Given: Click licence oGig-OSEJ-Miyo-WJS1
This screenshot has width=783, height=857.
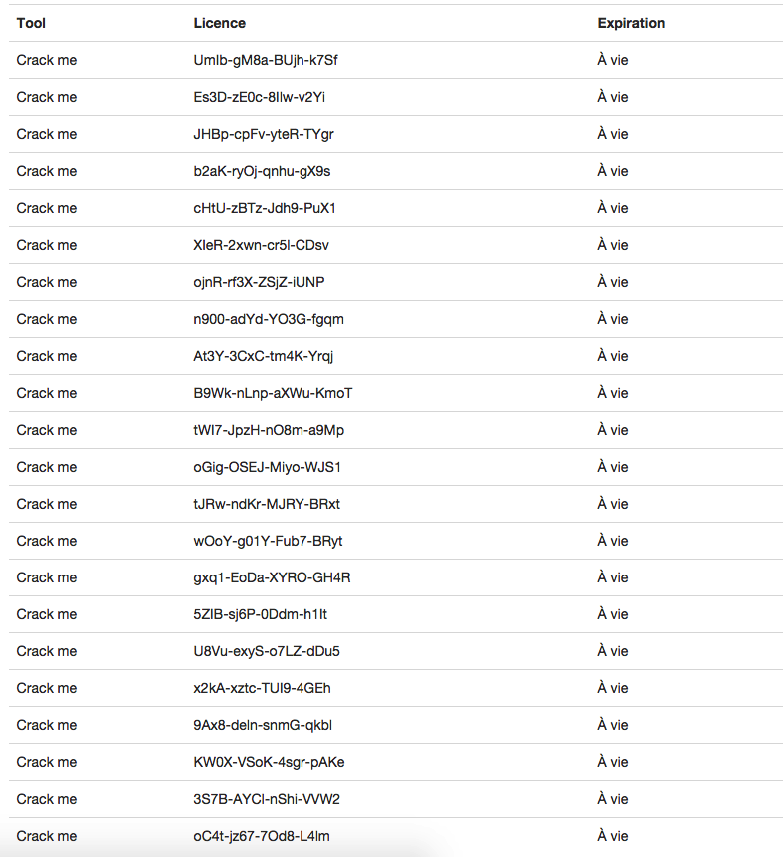Looking at the screenshot, I should click(267, 467).
